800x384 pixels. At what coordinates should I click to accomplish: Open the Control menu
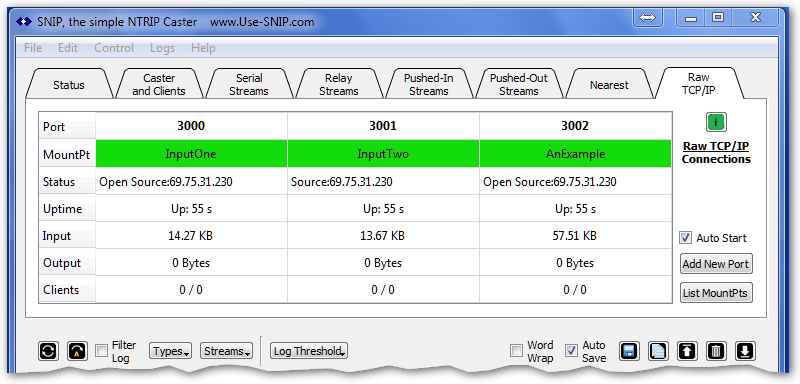click(x=114, y=48)
